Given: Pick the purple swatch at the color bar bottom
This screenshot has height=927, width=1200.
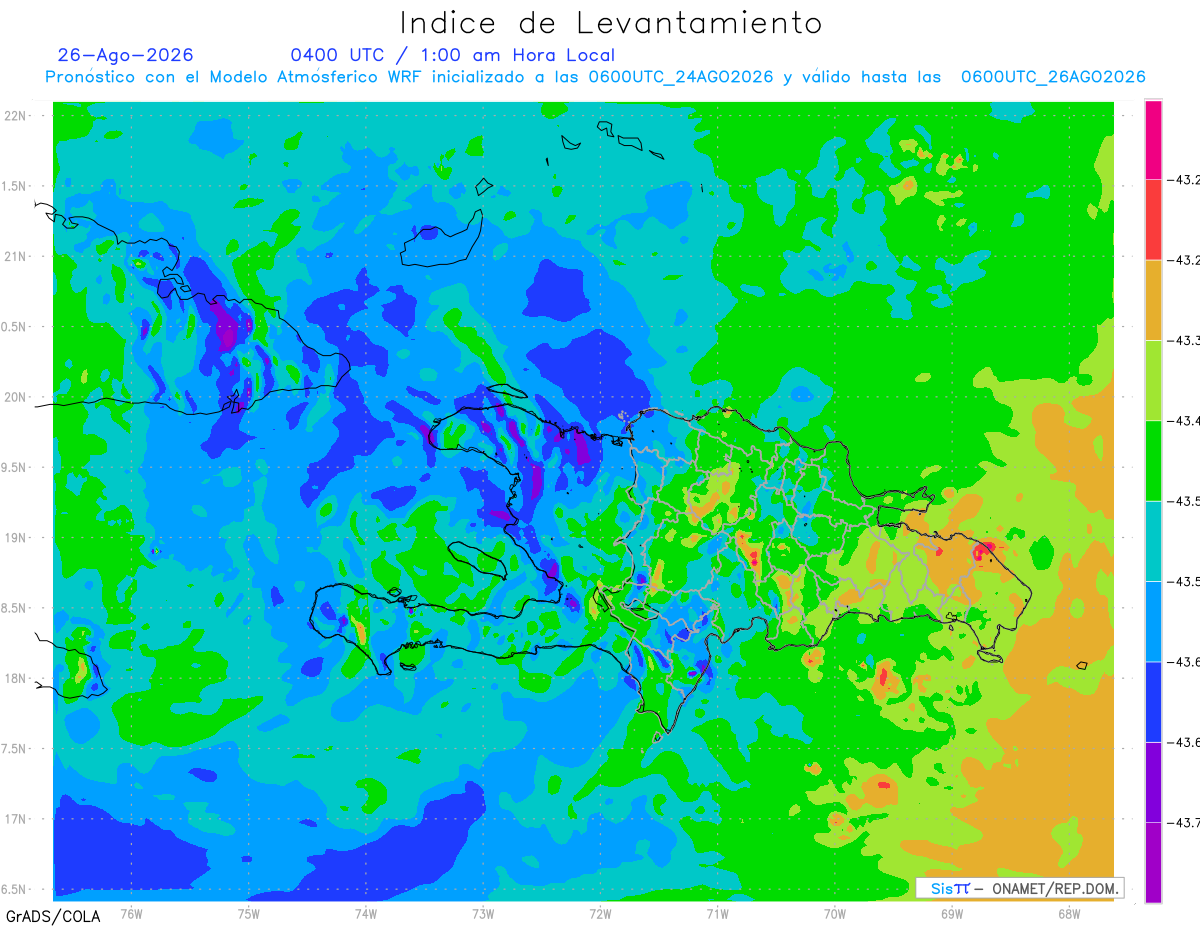Looking at the screenshot, I should 1153,862.
